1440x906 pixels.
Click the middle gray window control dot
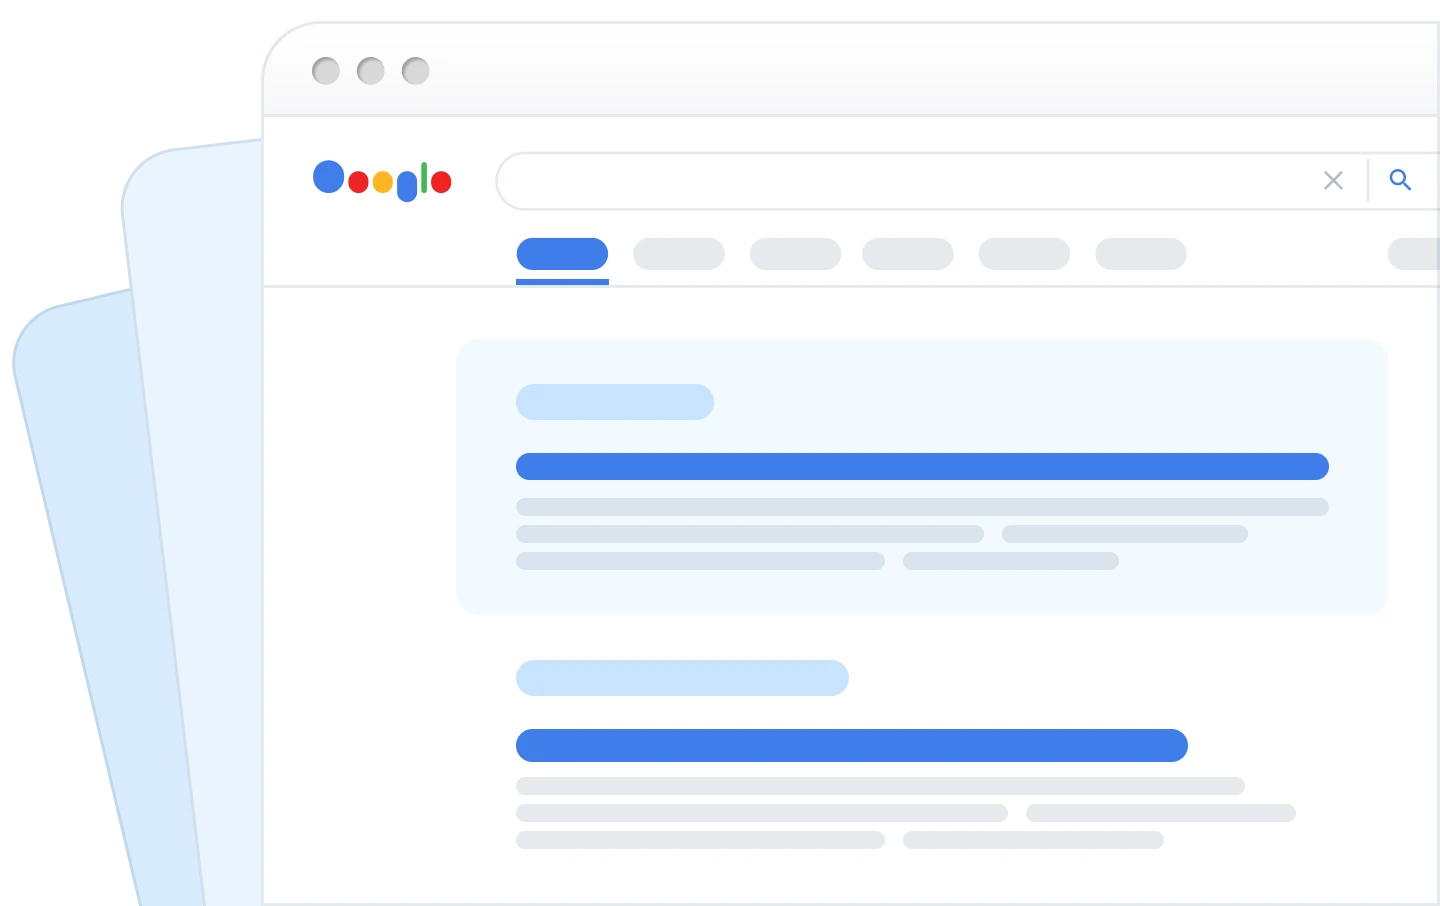coord(371,71)
